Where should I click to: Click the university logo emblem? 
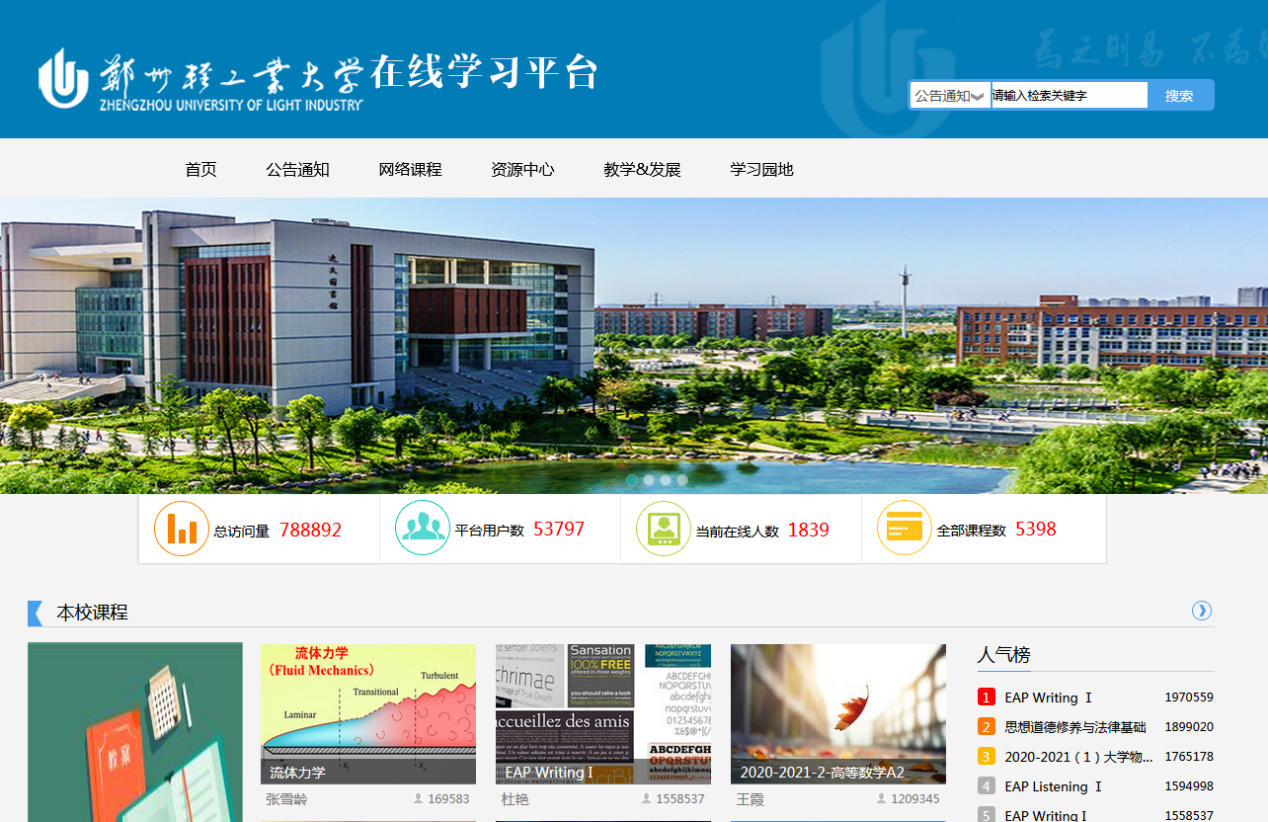63,78
